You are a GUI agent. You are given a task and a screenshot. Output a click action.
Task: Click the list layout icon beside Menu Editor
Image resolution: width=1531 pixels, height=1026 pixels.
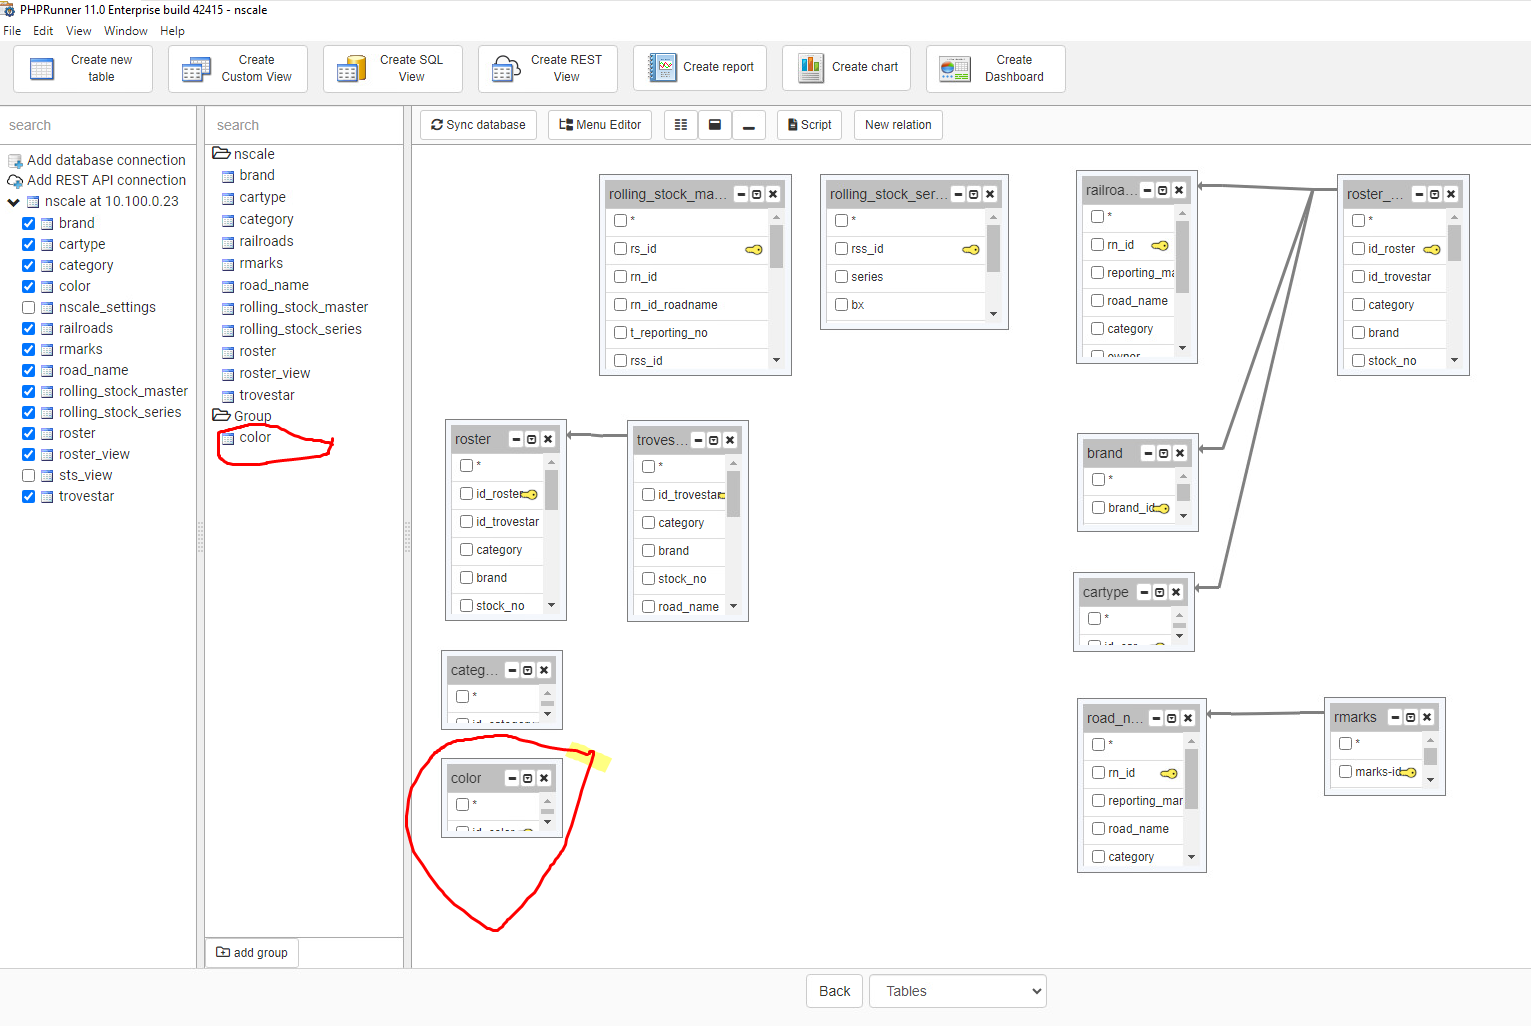[x=681, y=125]
